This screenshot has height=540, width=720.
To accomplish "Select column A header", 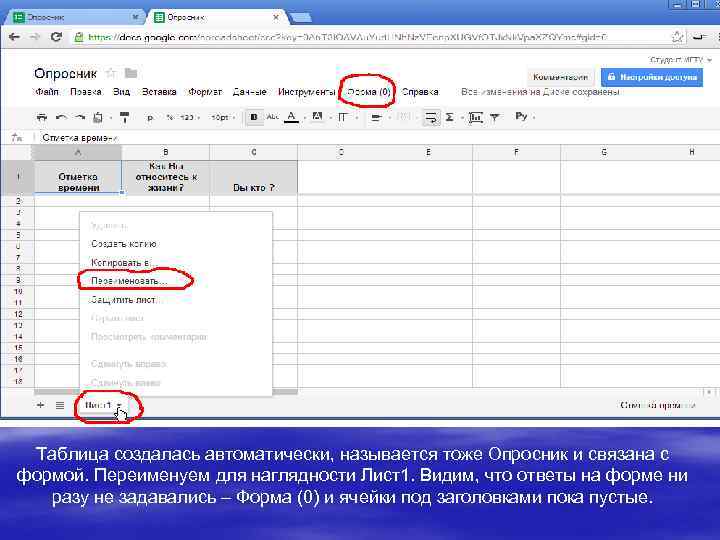I will [x=78, y=152].
